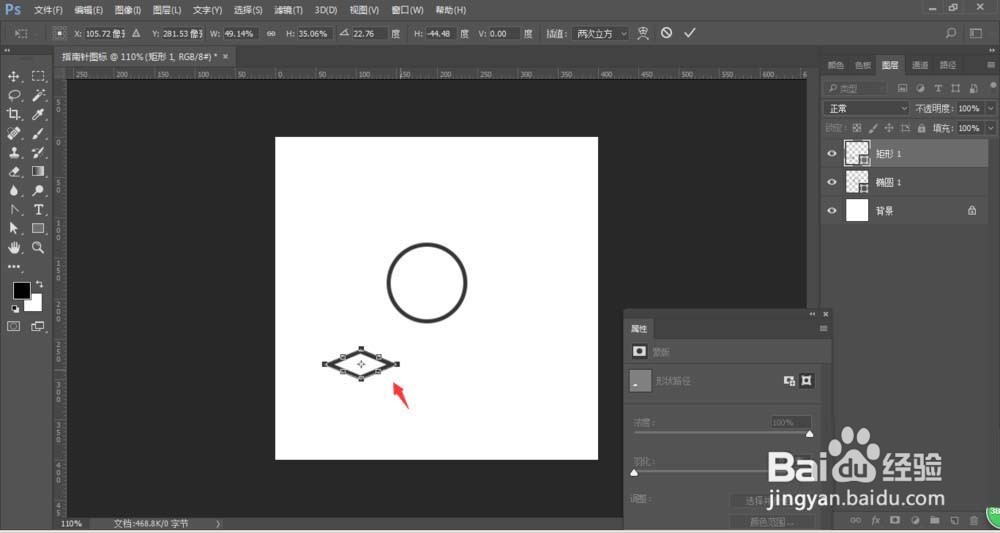Select the Path Selection tool
This screenshot has width=1000, height=533.
point(13,228)
